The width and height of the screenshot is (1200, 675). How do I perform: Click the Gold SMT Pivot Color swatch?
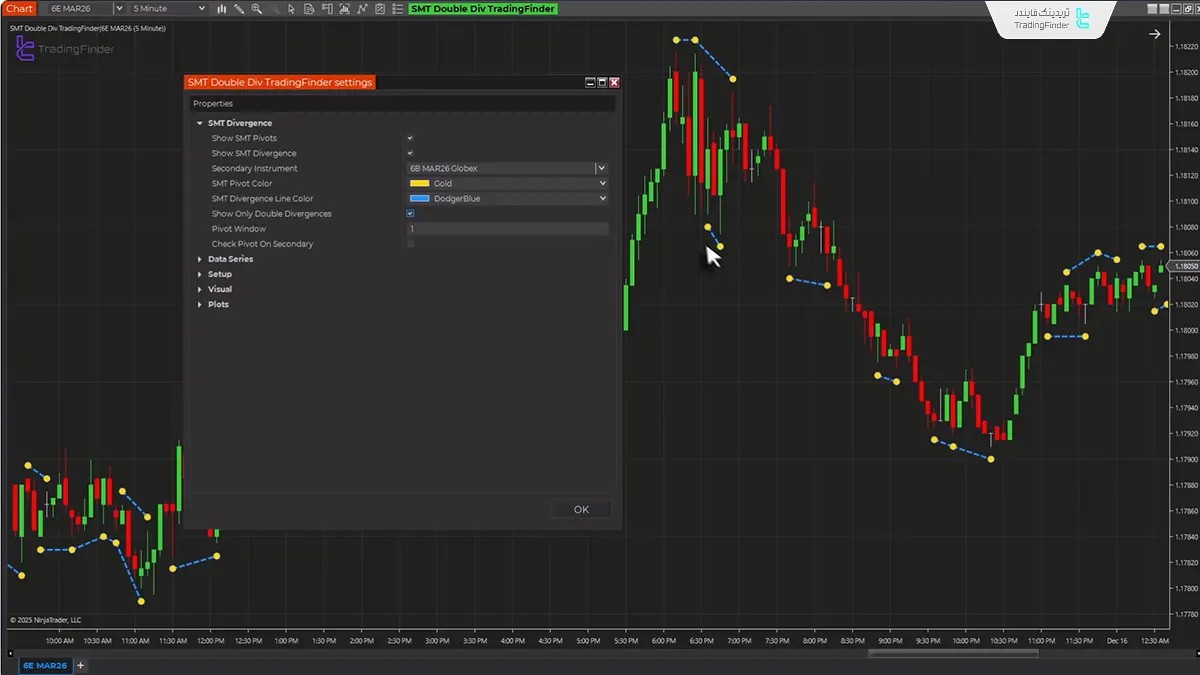pos(420,184)
